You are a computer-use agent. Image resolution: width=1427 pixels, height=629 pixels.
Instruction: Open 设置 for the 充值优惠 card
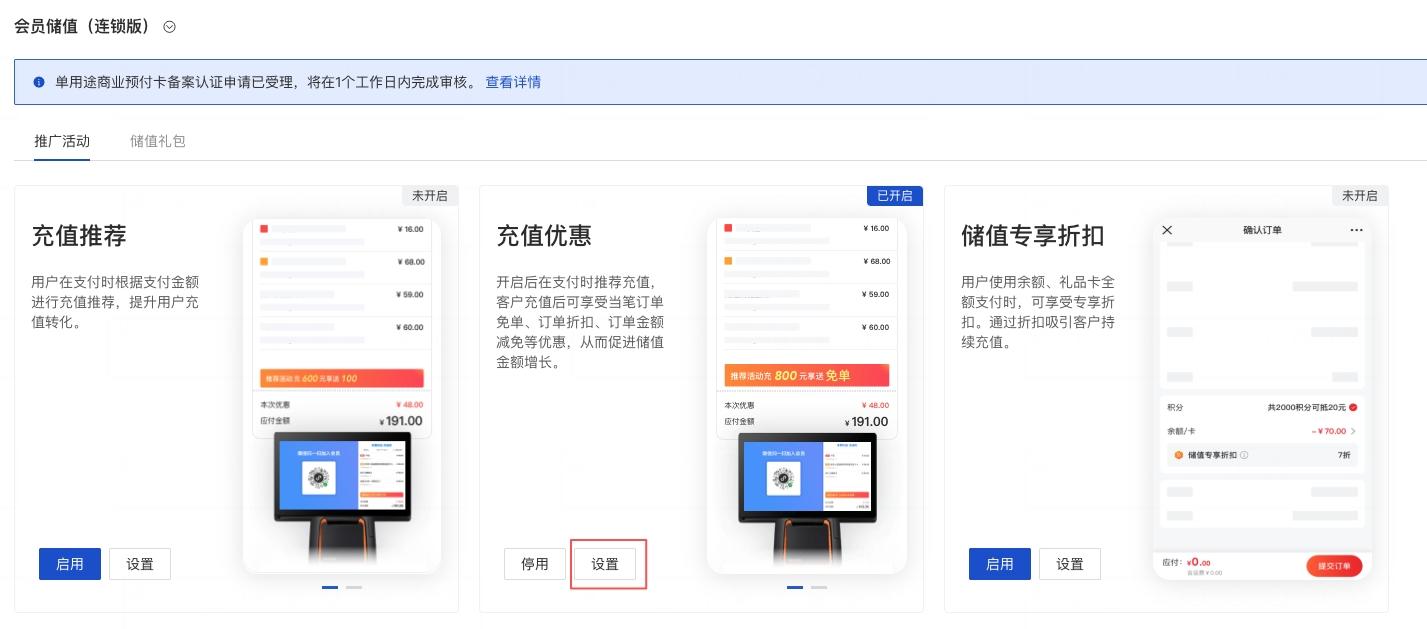(x=605, y=564)
